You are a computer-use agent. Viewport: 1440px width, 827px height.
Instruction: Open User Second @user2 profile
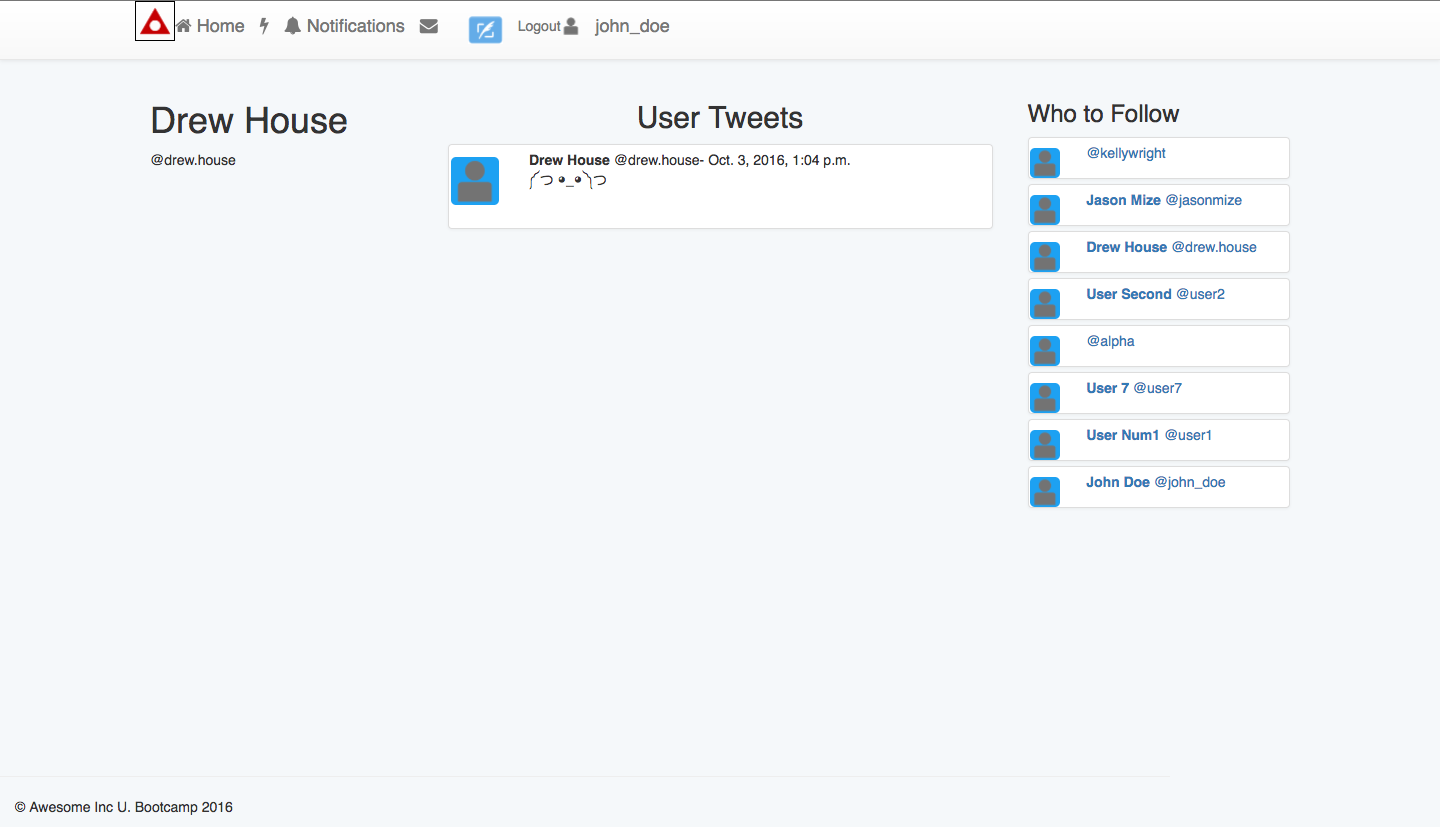(1155, 294)
